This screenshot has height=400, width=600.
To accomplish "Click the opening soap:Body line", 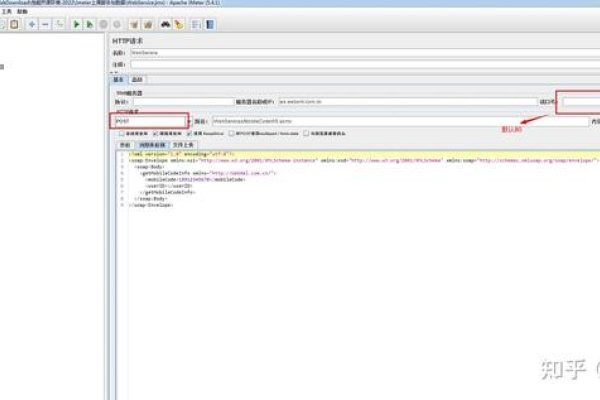I will click(150, 167).
